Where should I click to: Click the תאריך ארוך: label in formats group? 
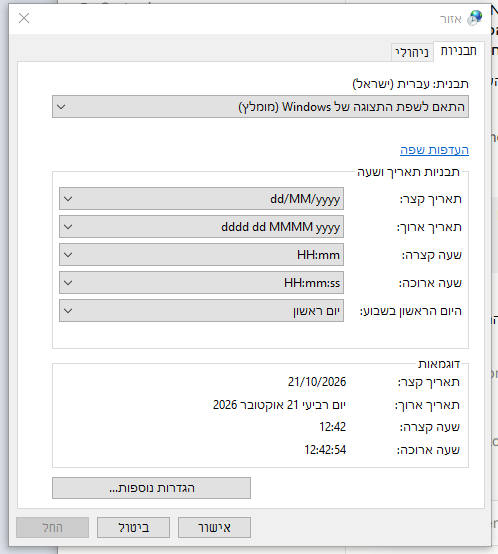429,227
